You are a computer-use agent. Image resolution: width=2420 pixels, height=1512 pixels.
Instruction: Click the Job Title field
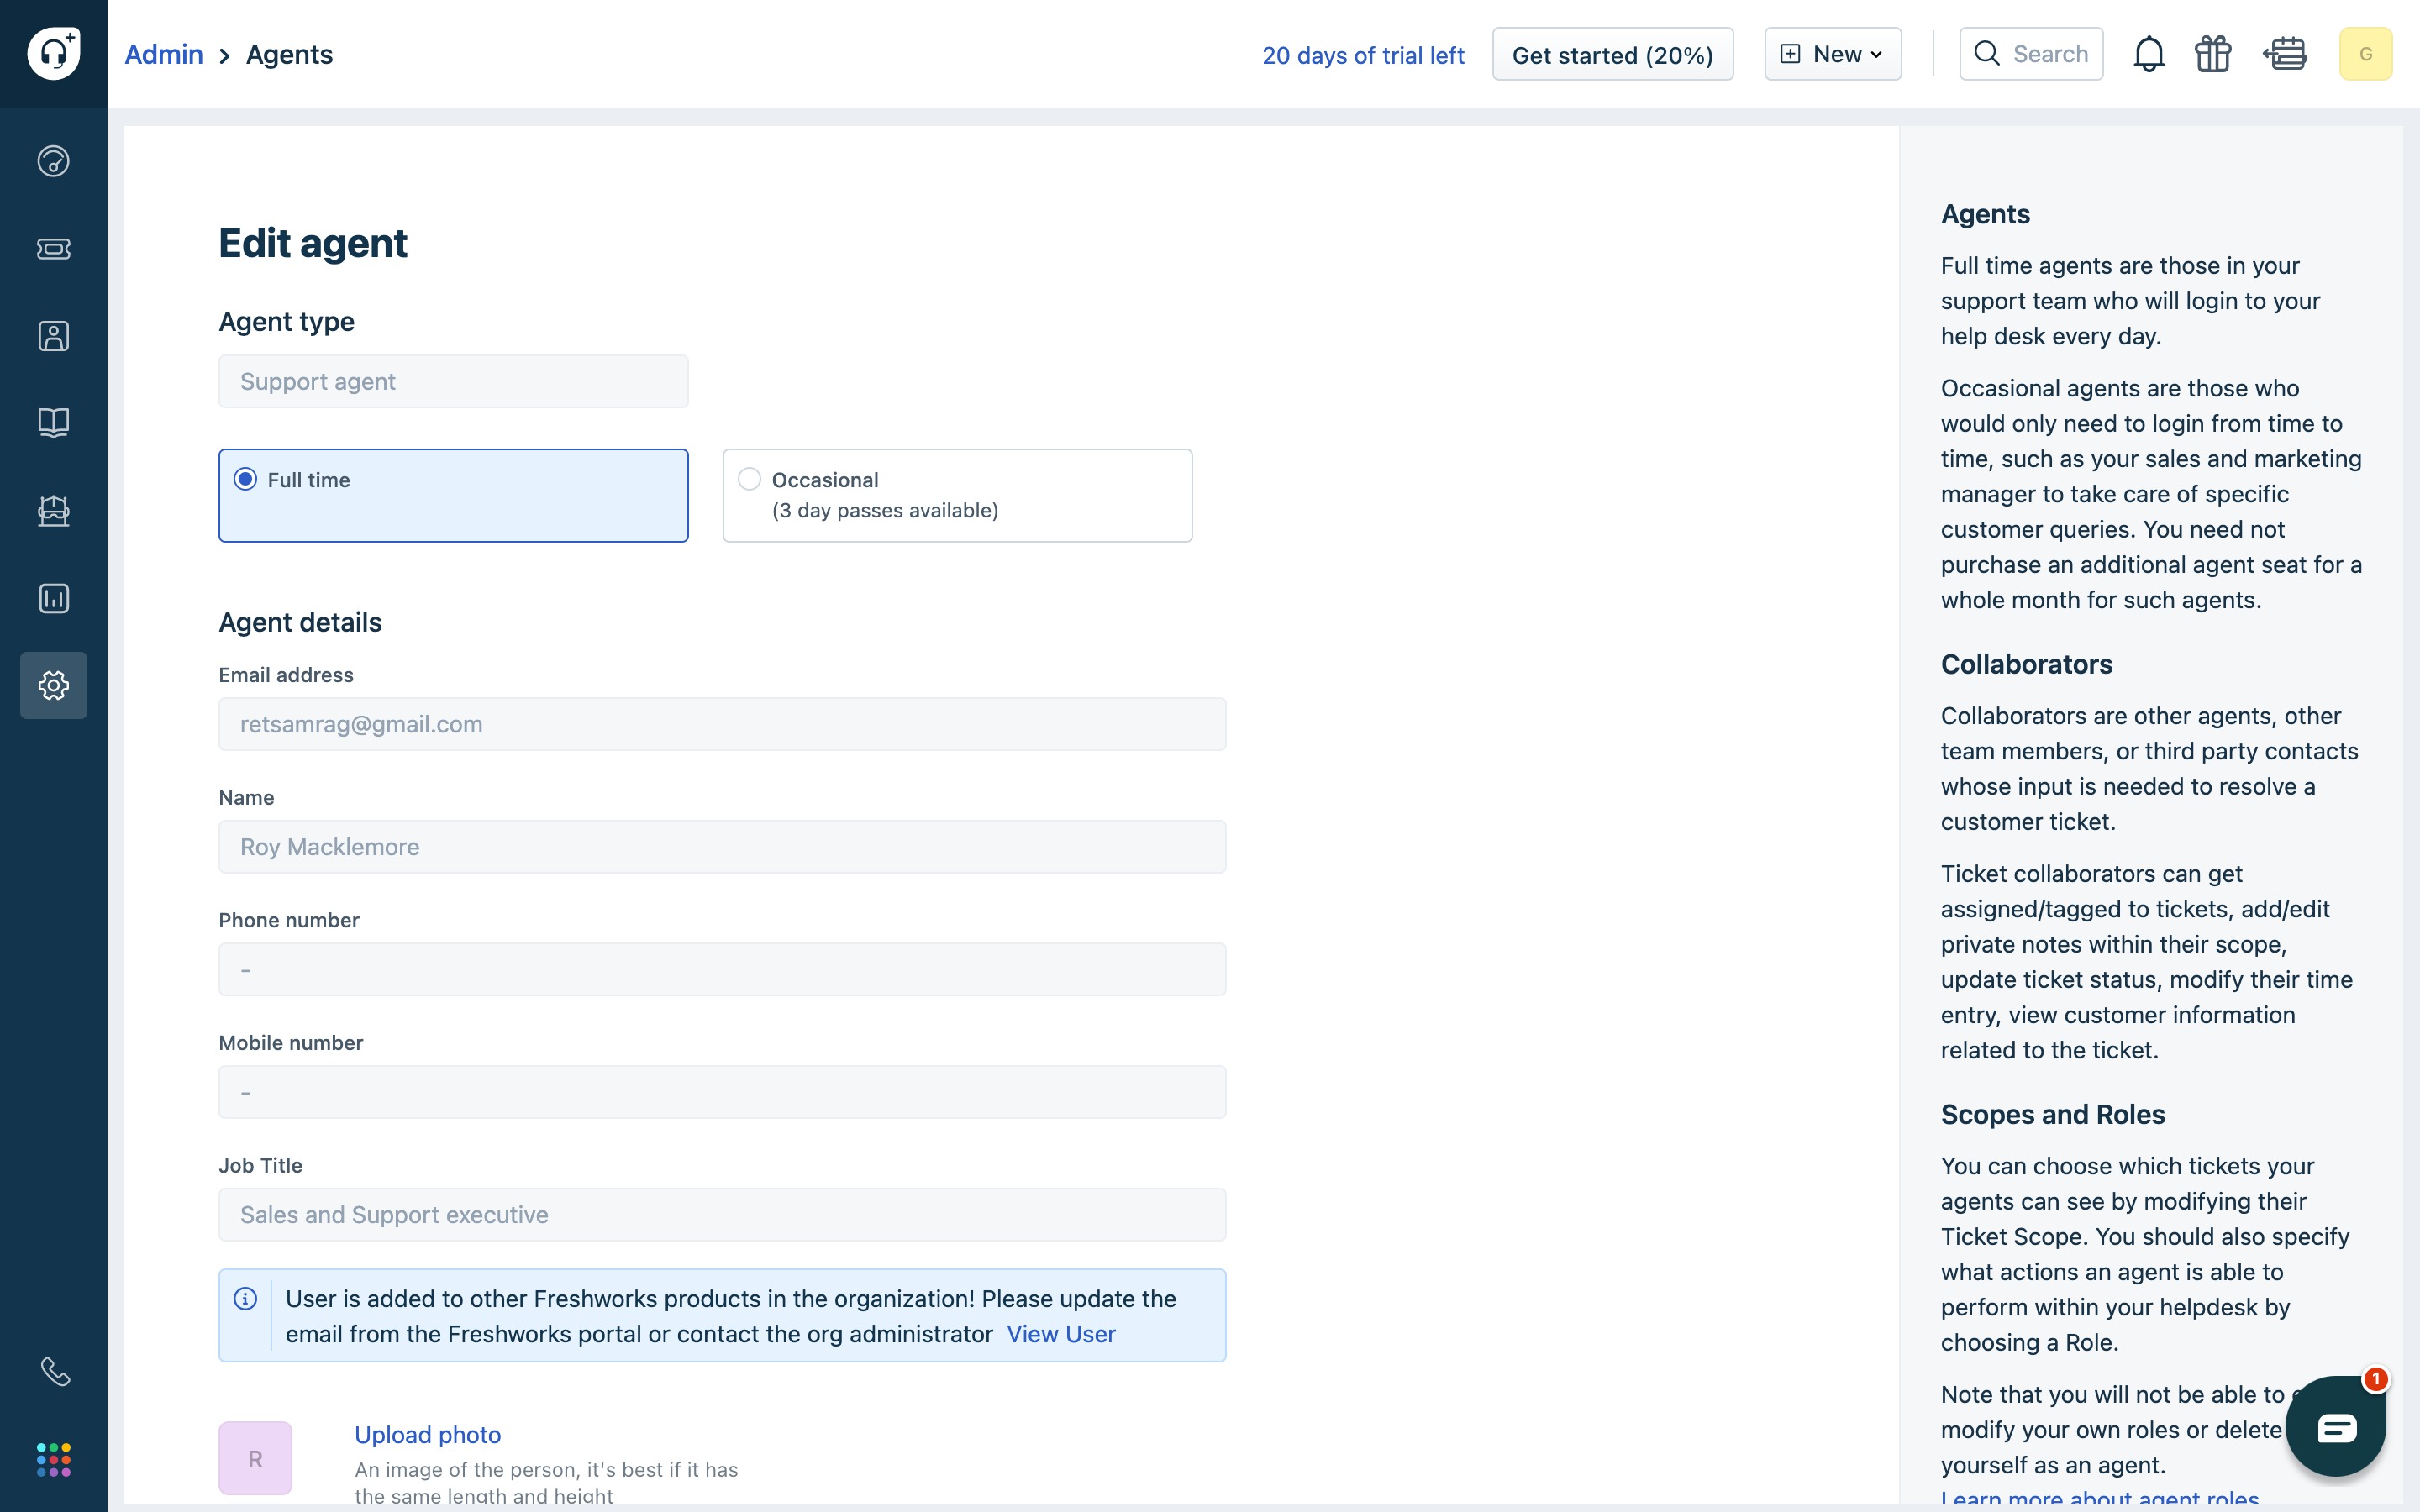click(722, 1214)
